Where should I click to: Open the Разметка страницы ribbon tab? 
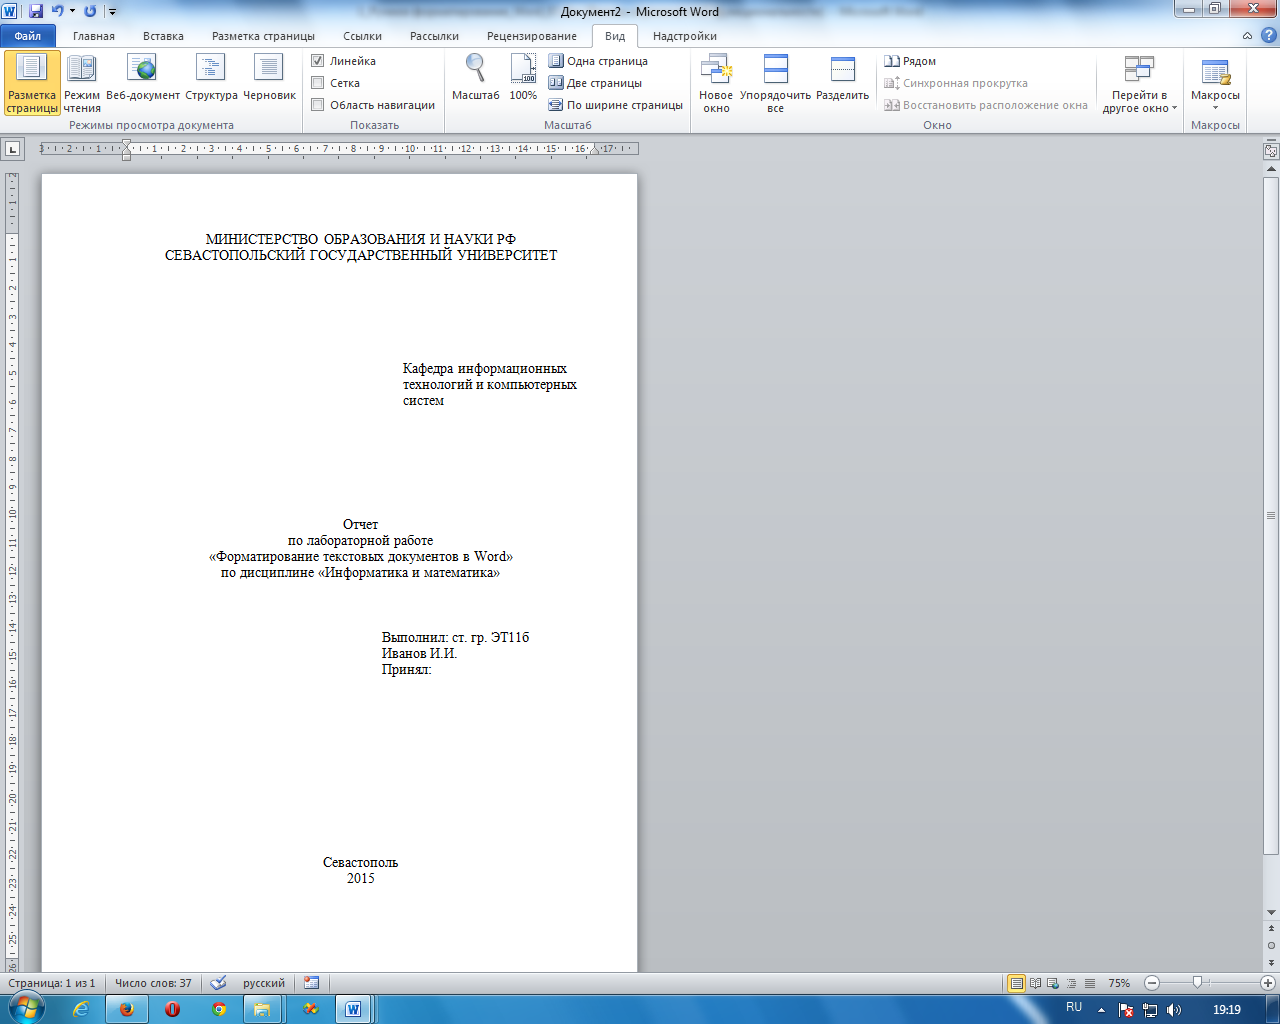(263, 36)
